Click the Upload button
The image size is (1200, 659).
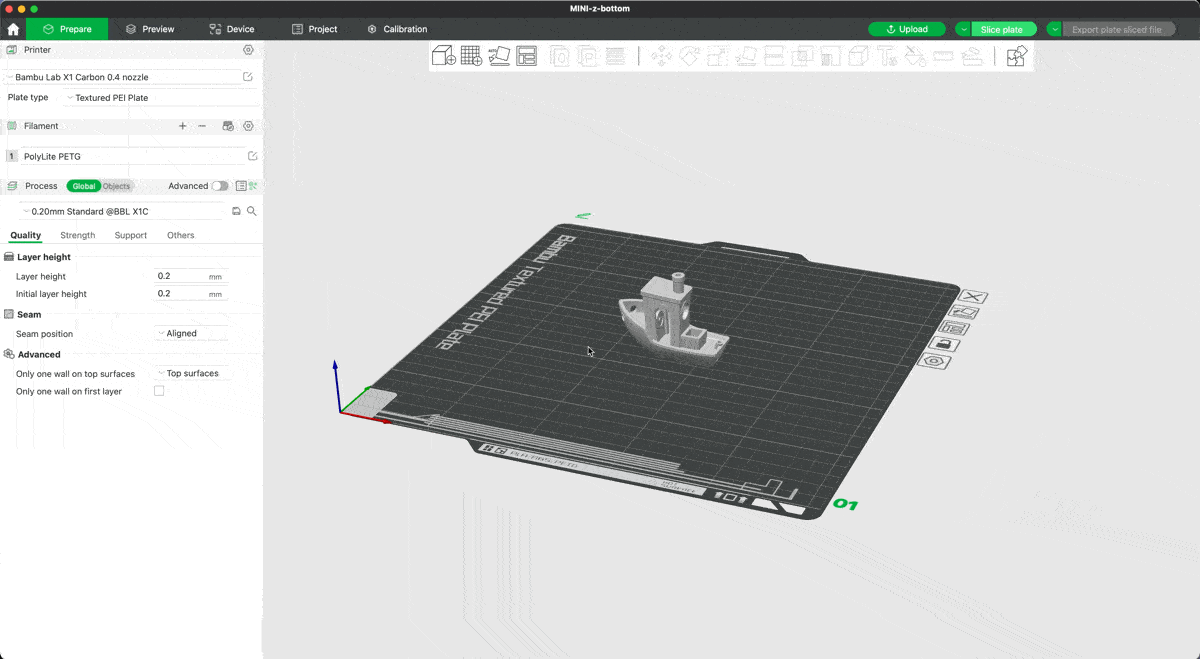click(907, 29)
